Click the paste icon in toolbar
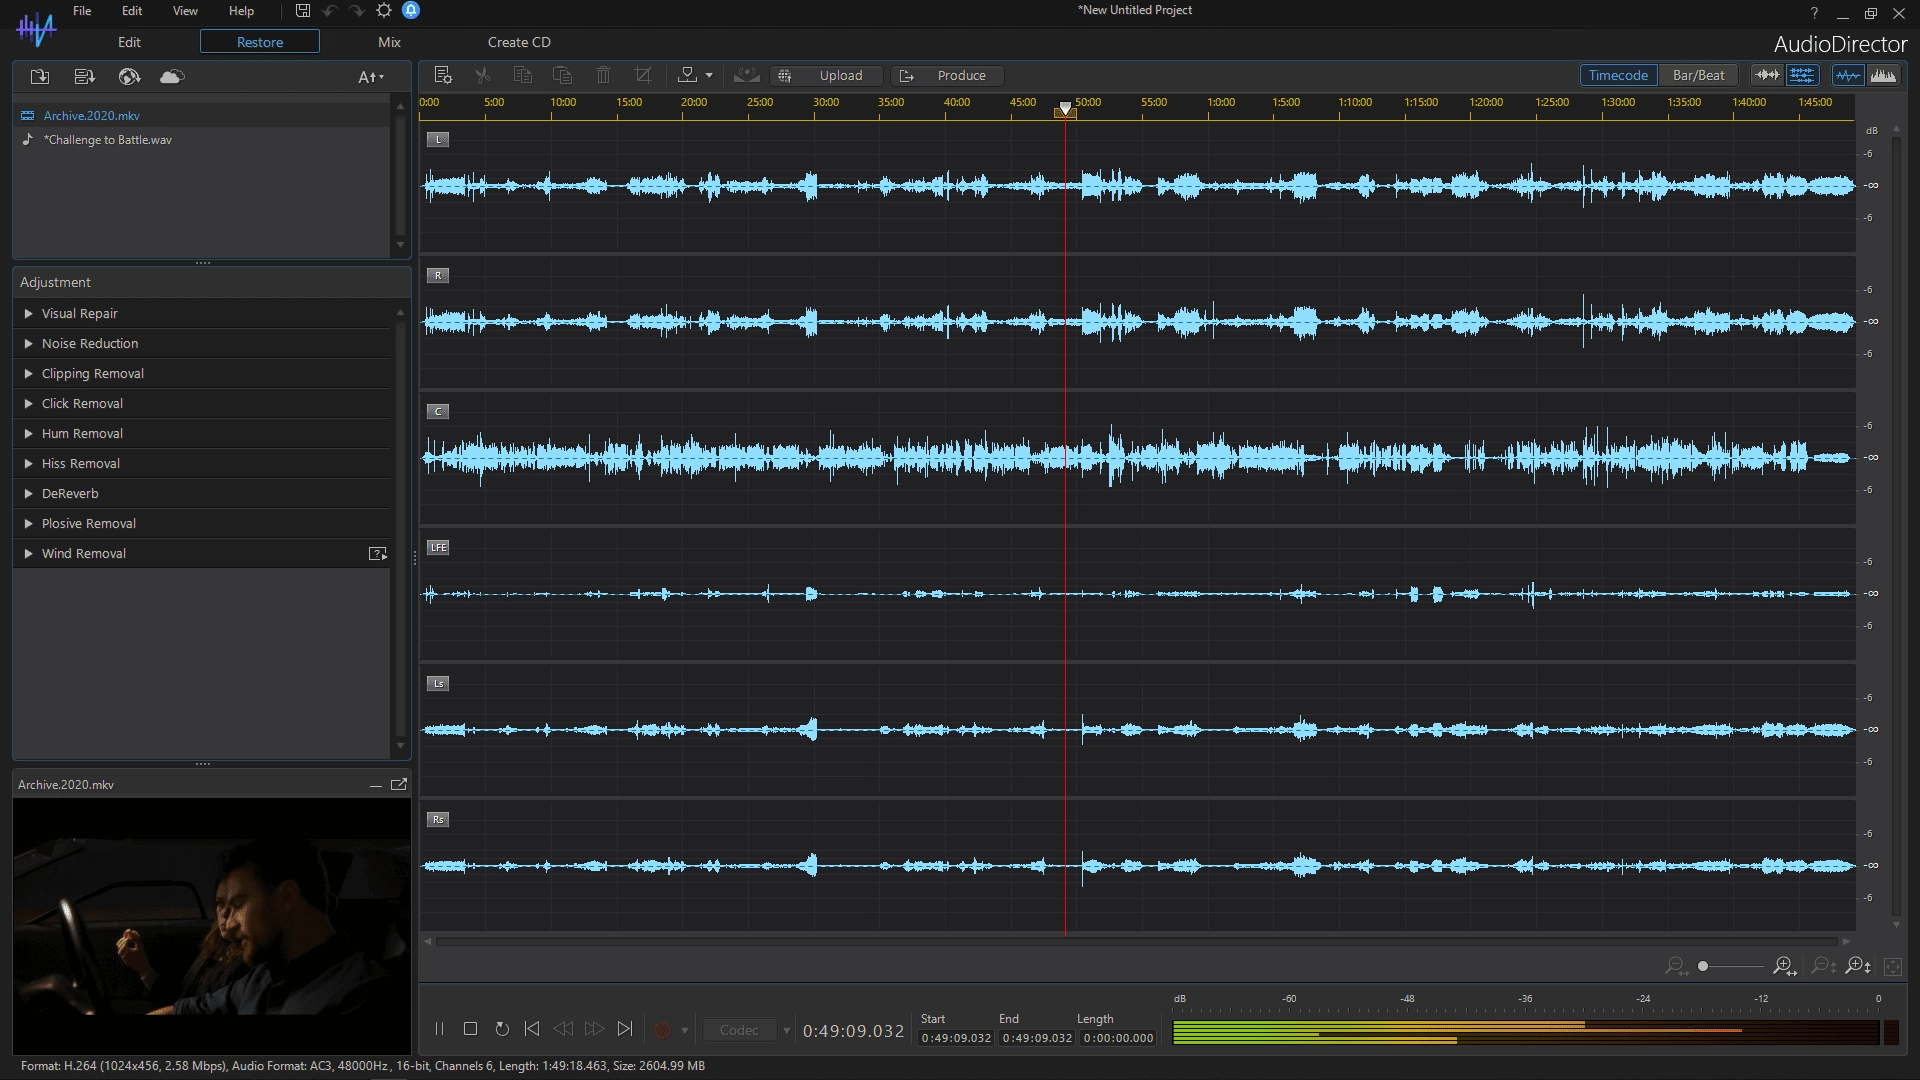1920x1080 pixels. 563,76
